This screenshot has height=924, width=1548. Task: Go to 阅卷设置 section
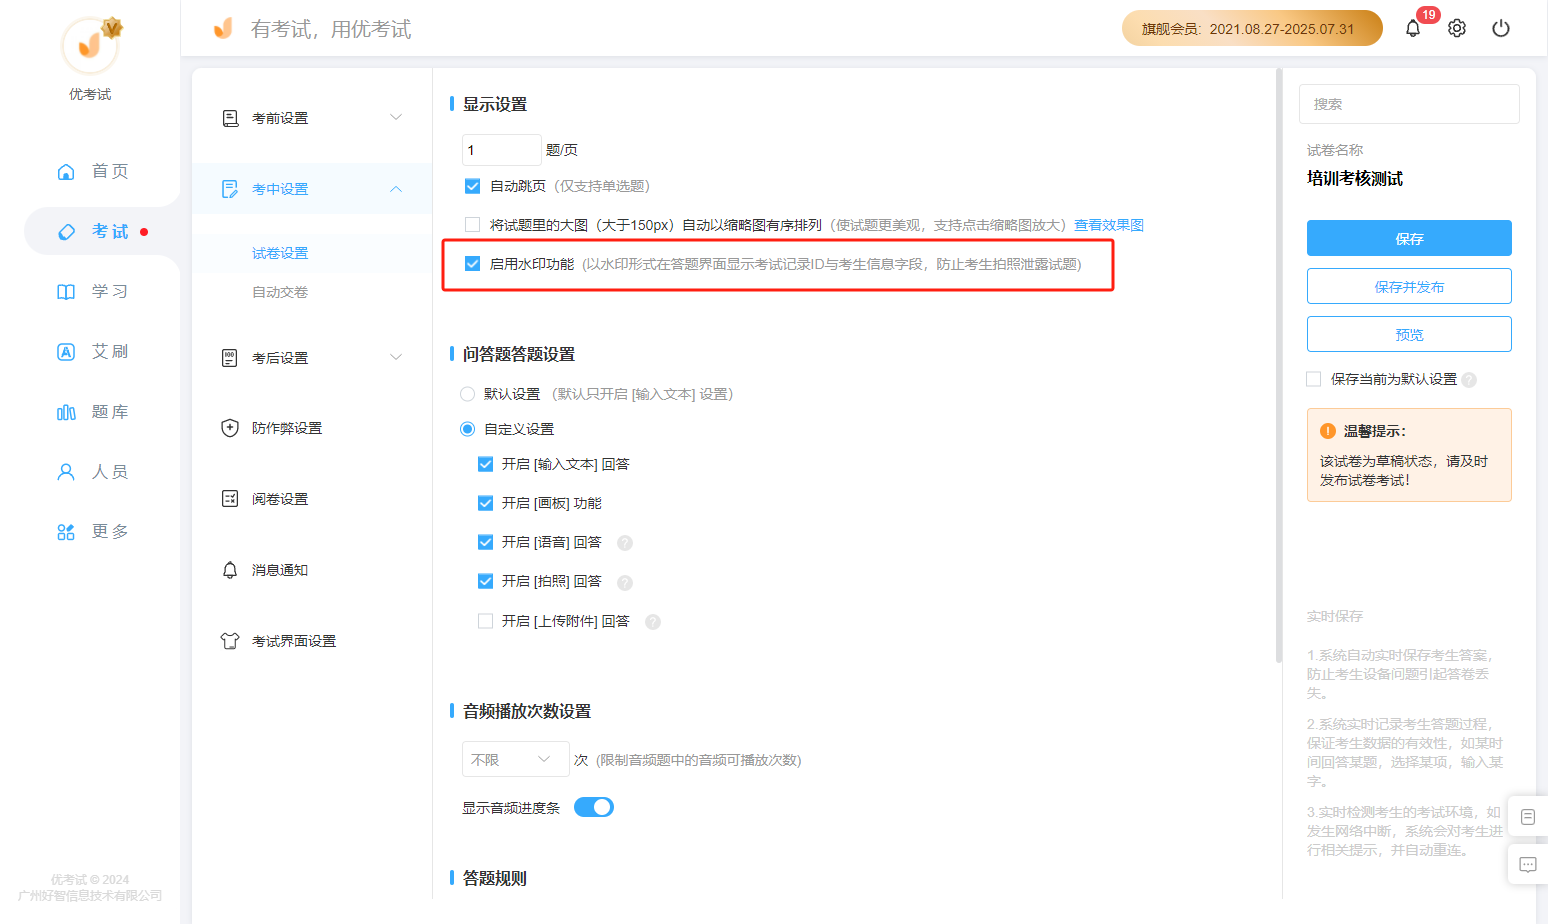point(280,499)
